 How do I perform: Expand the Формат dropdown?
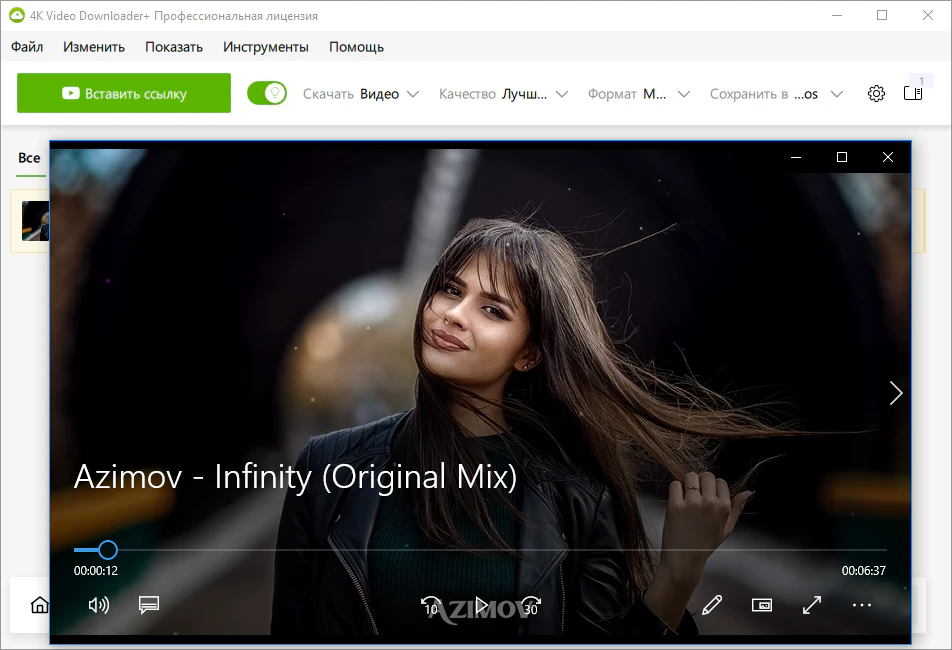tap(639, 94)
